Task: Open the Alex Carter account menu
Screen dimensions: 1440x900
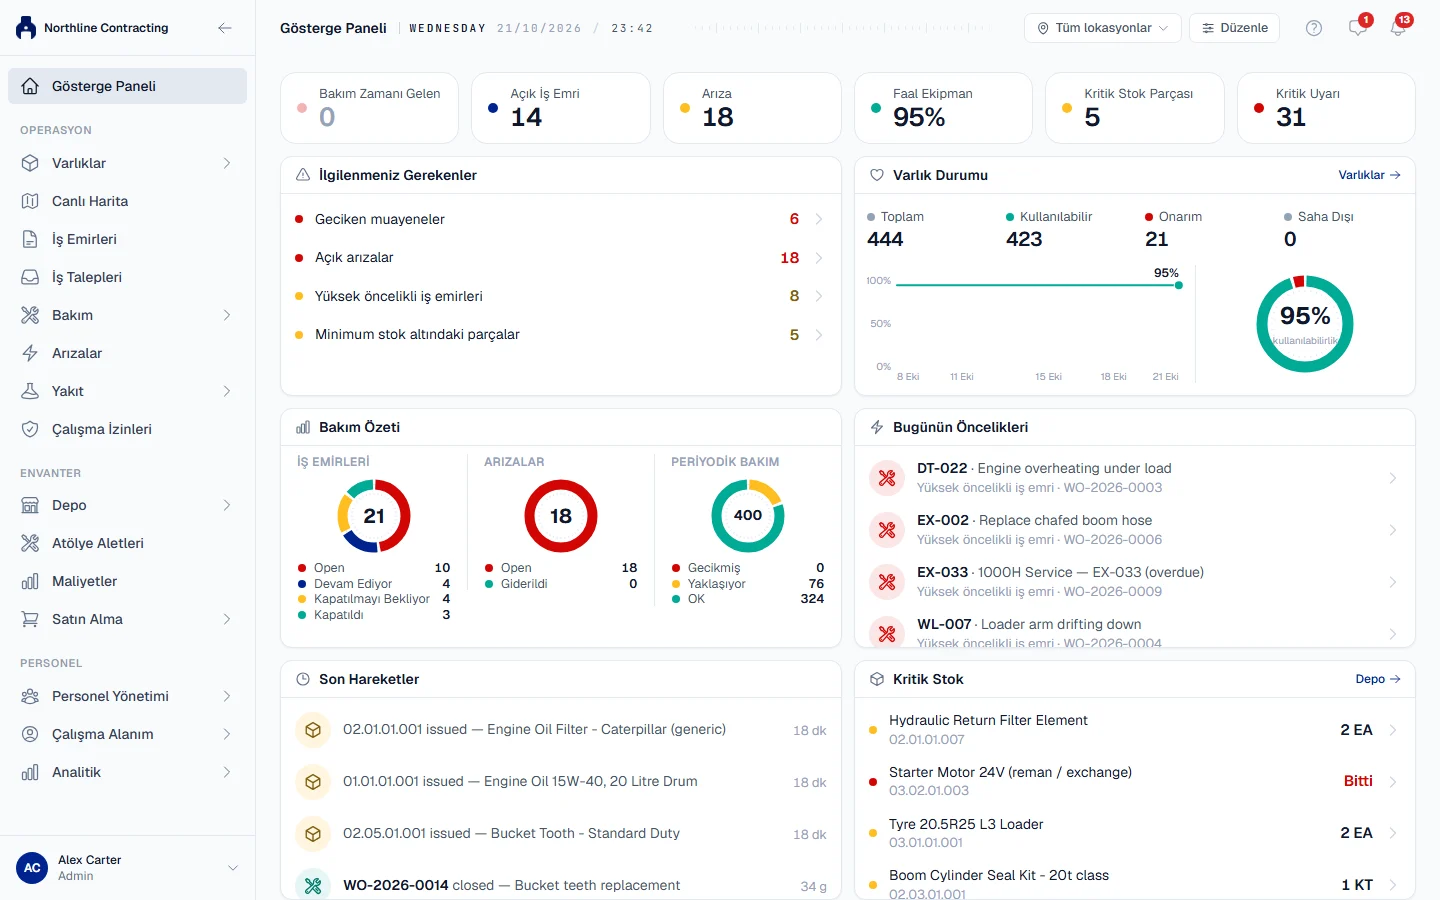Action: click(127, 868)
